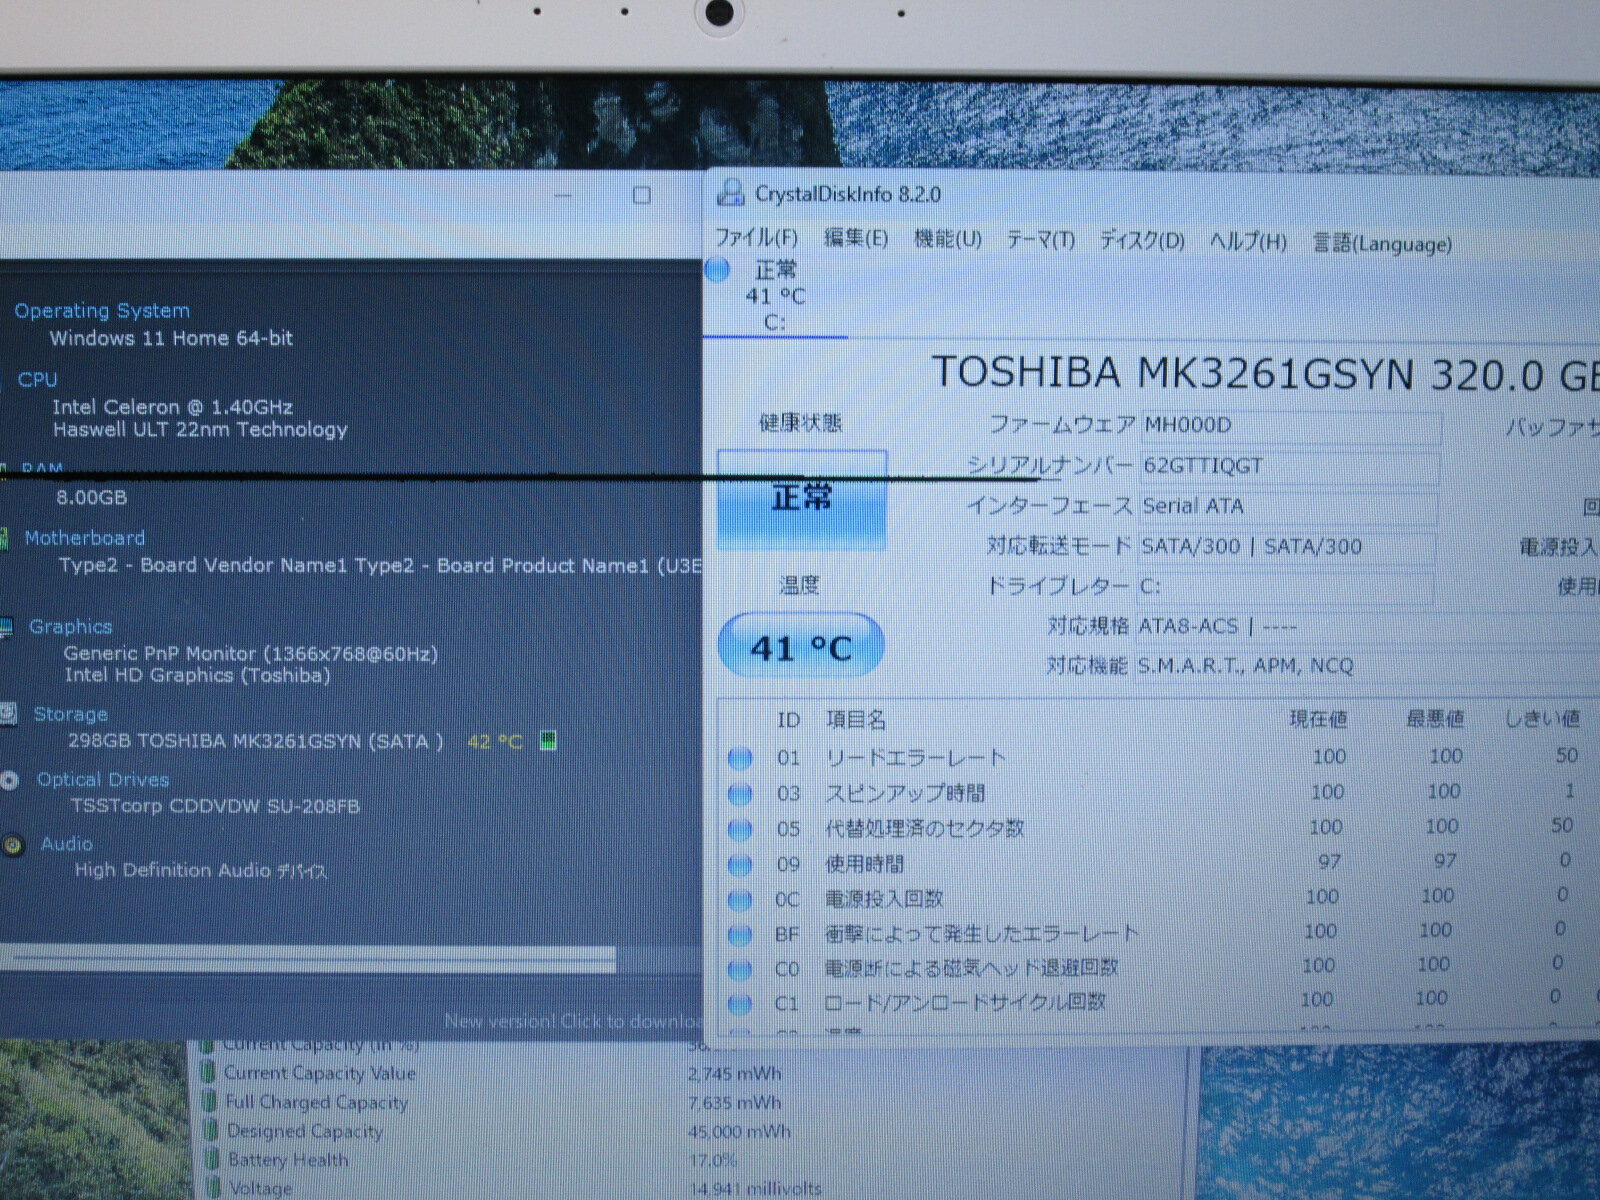
Task: Open the Operating System section in Speccy
Action: click(102, 311)
